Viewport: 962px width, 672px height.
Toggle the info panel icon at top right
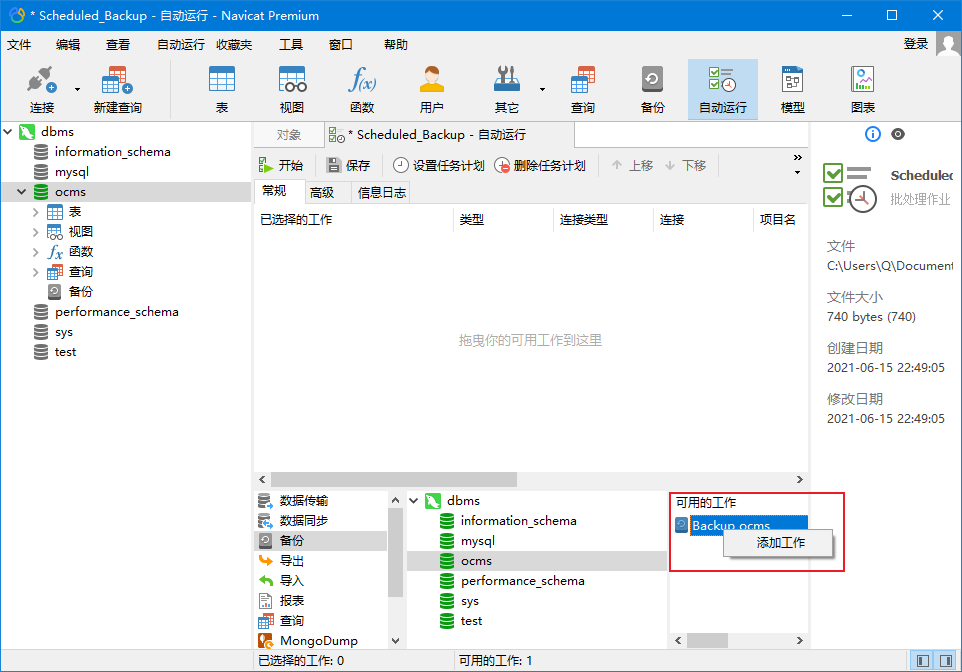[872, 134]
